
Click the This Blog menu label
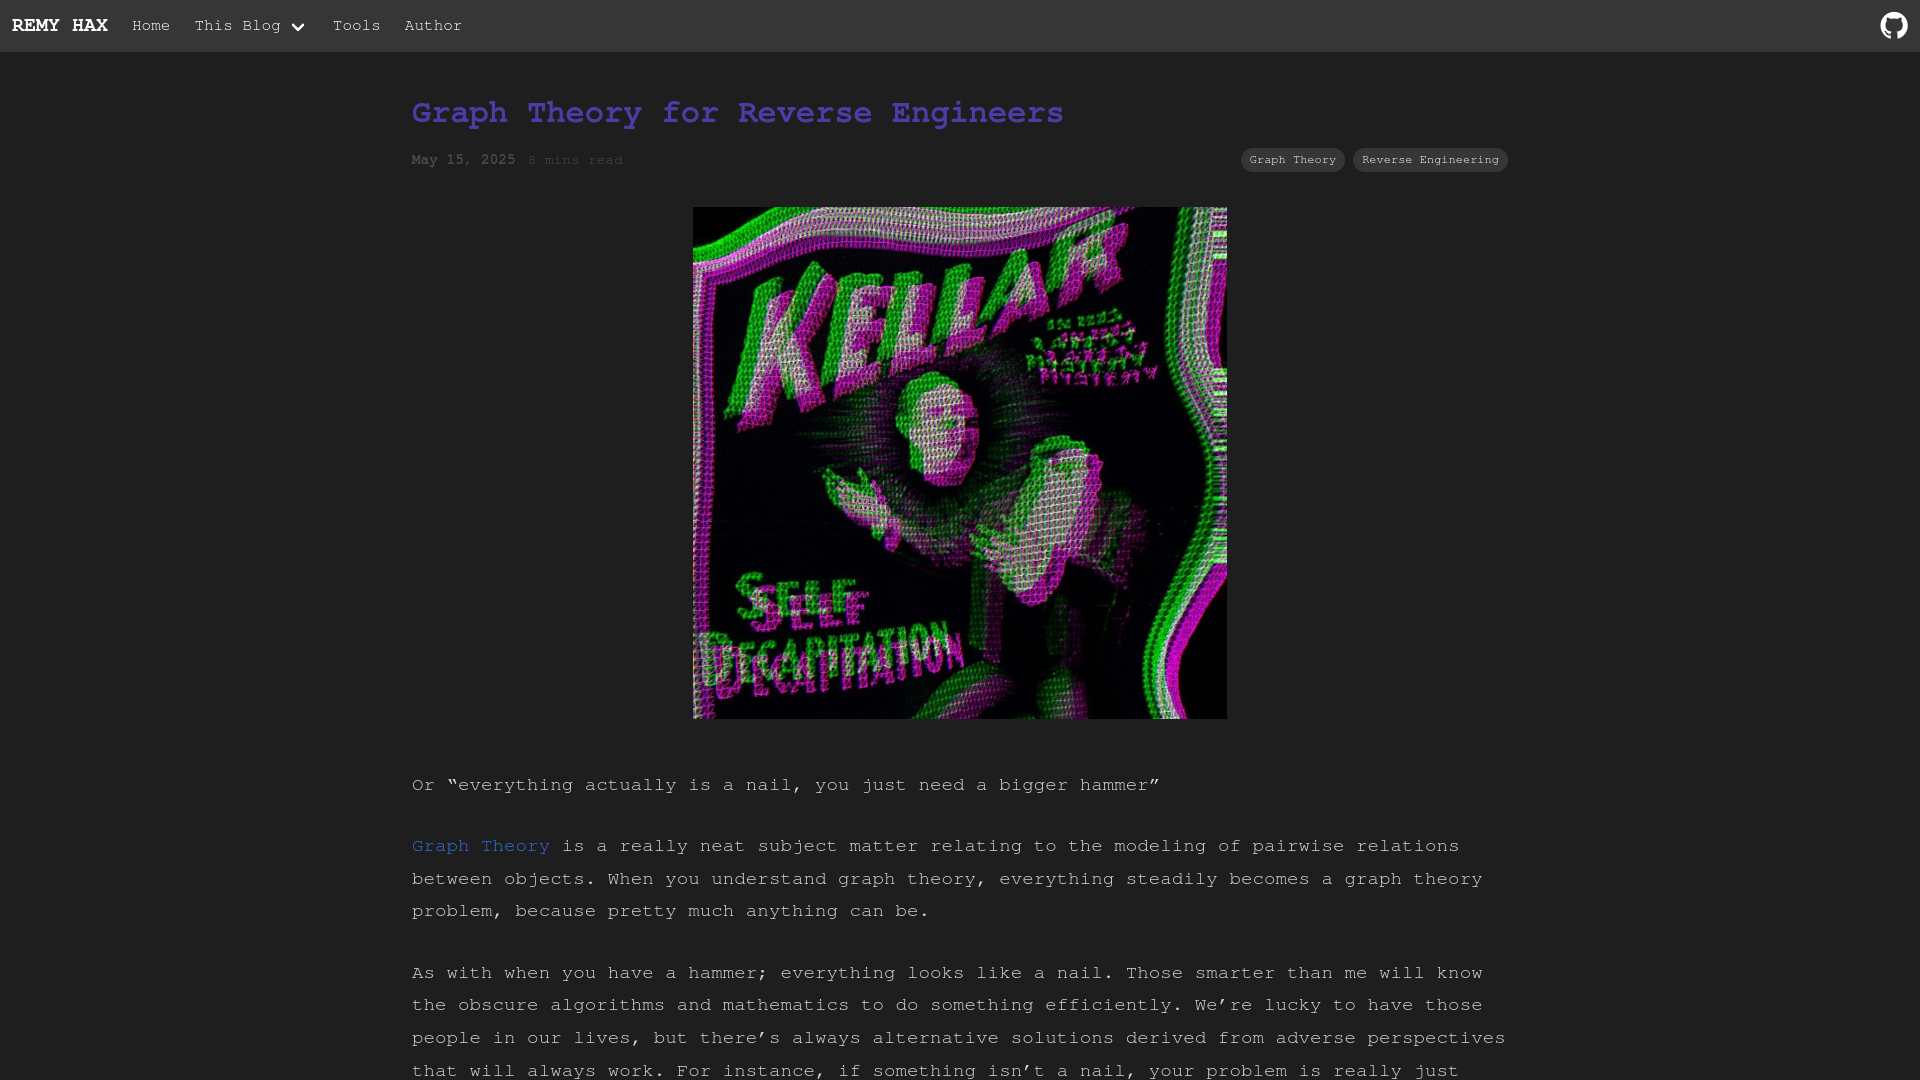pos(238,26)
